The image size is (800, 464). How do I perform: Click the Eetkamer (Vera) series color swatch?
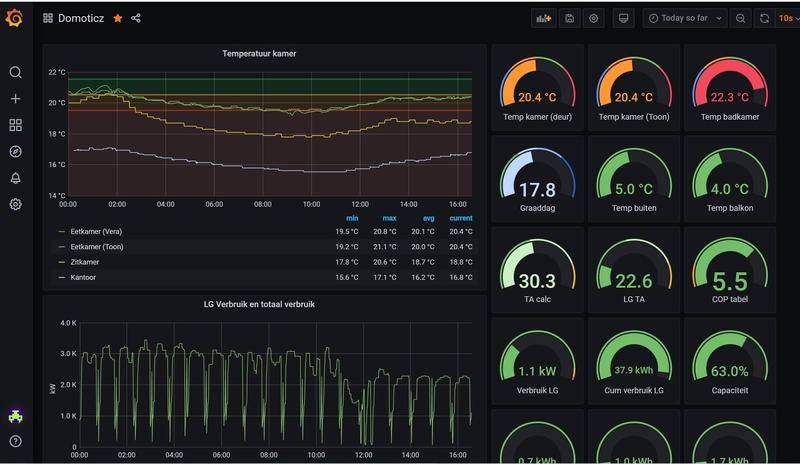click(x=62, y=232)
